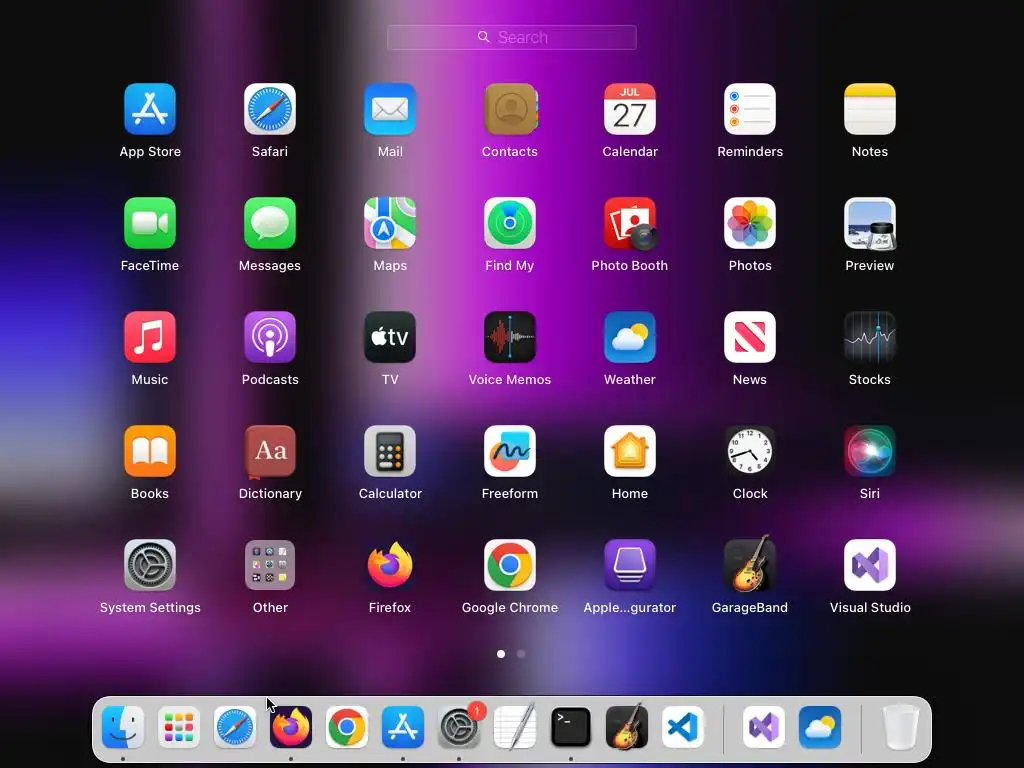Launch Safari from the Launchpad grid
This screenshot has height=768, width=1024.
click(270, 109)
